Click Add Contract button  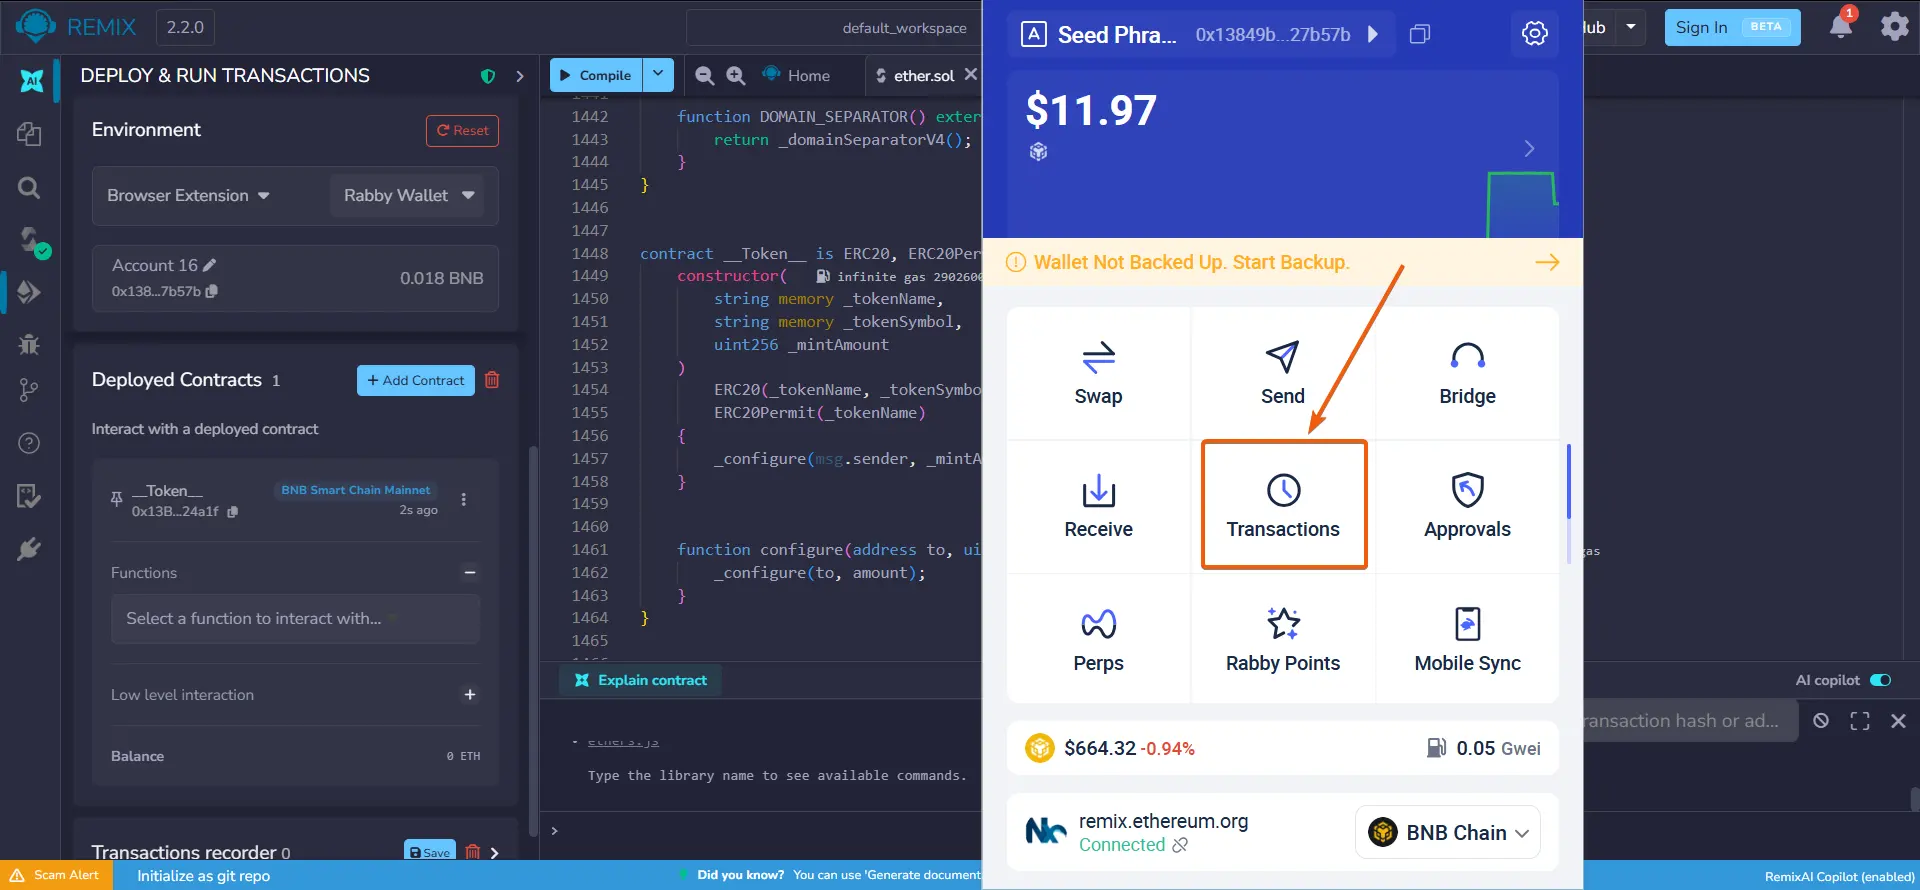coord(416,380)
